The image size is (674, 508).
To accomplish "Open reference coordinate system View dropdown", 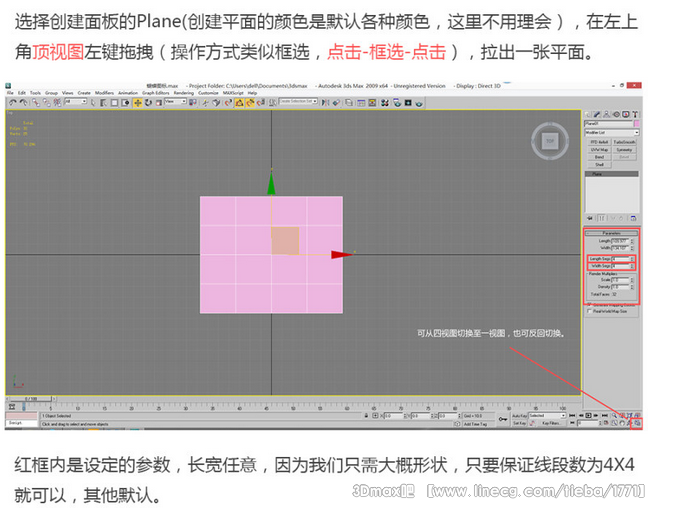I will (176, 102).
